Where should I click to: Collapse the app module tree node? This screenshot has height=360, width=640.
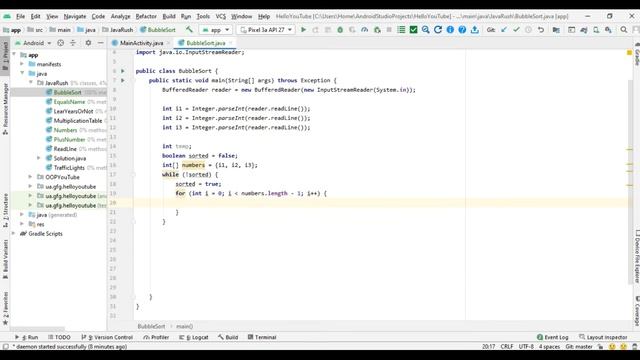tap(15, 55)
